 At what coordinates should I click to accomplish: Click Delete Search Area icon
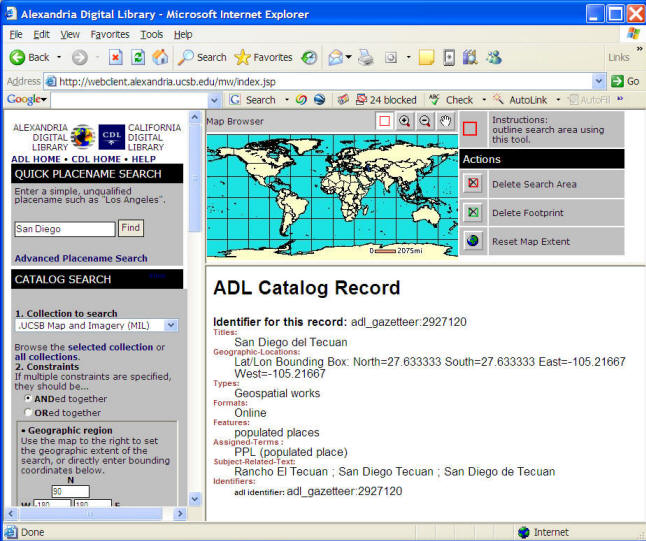[473, 183]
